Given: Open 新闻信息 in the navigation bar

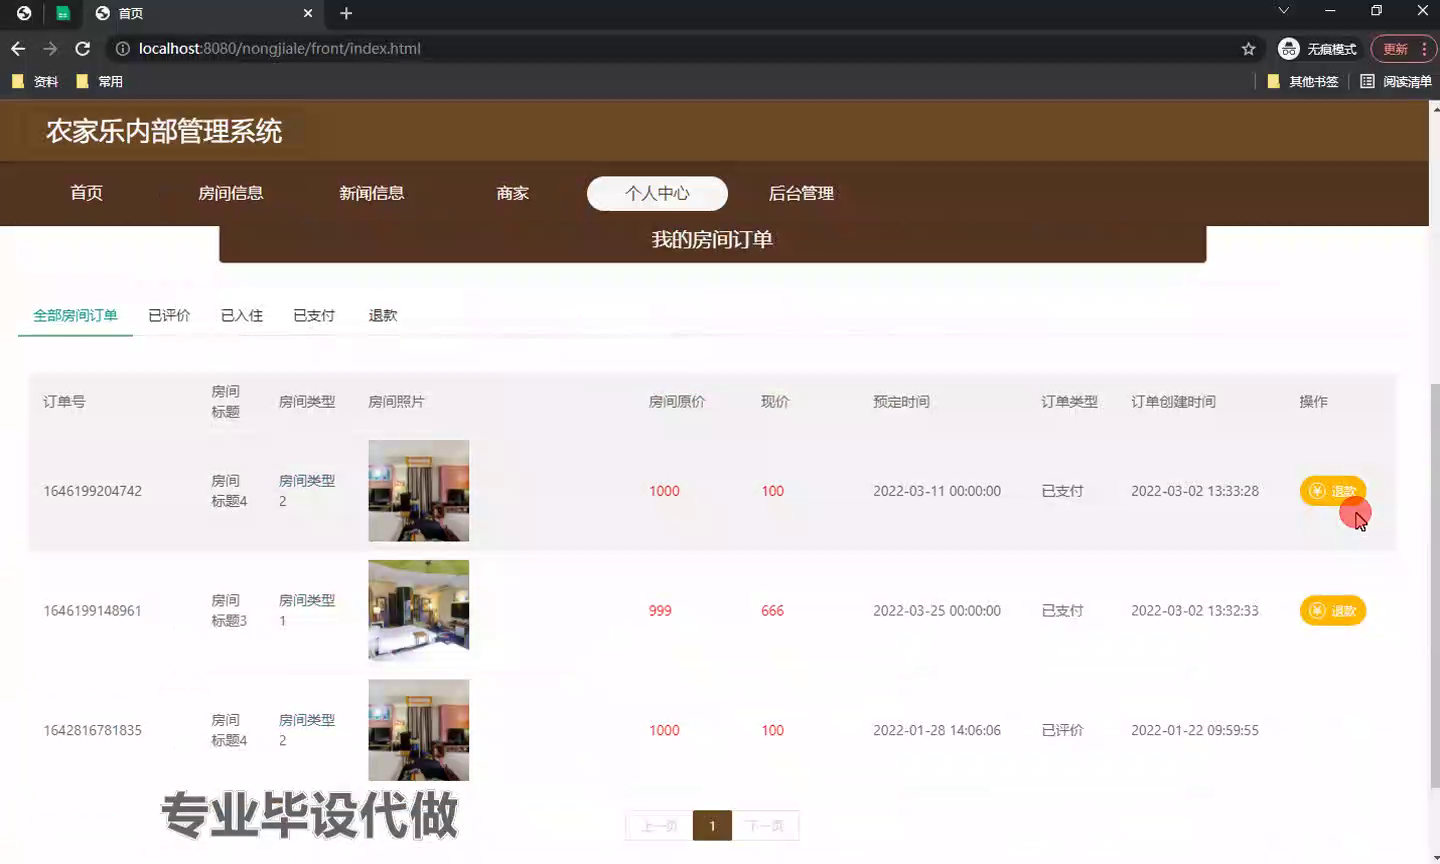Looking at the screenshot, I should [x=371, y=193].
